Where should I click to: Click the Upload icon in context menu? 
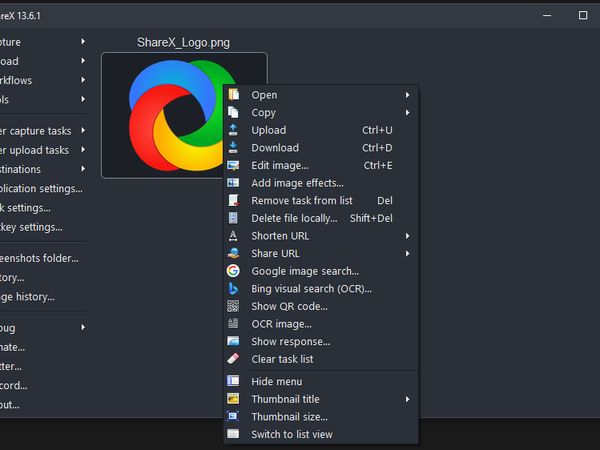coord(233,130)
